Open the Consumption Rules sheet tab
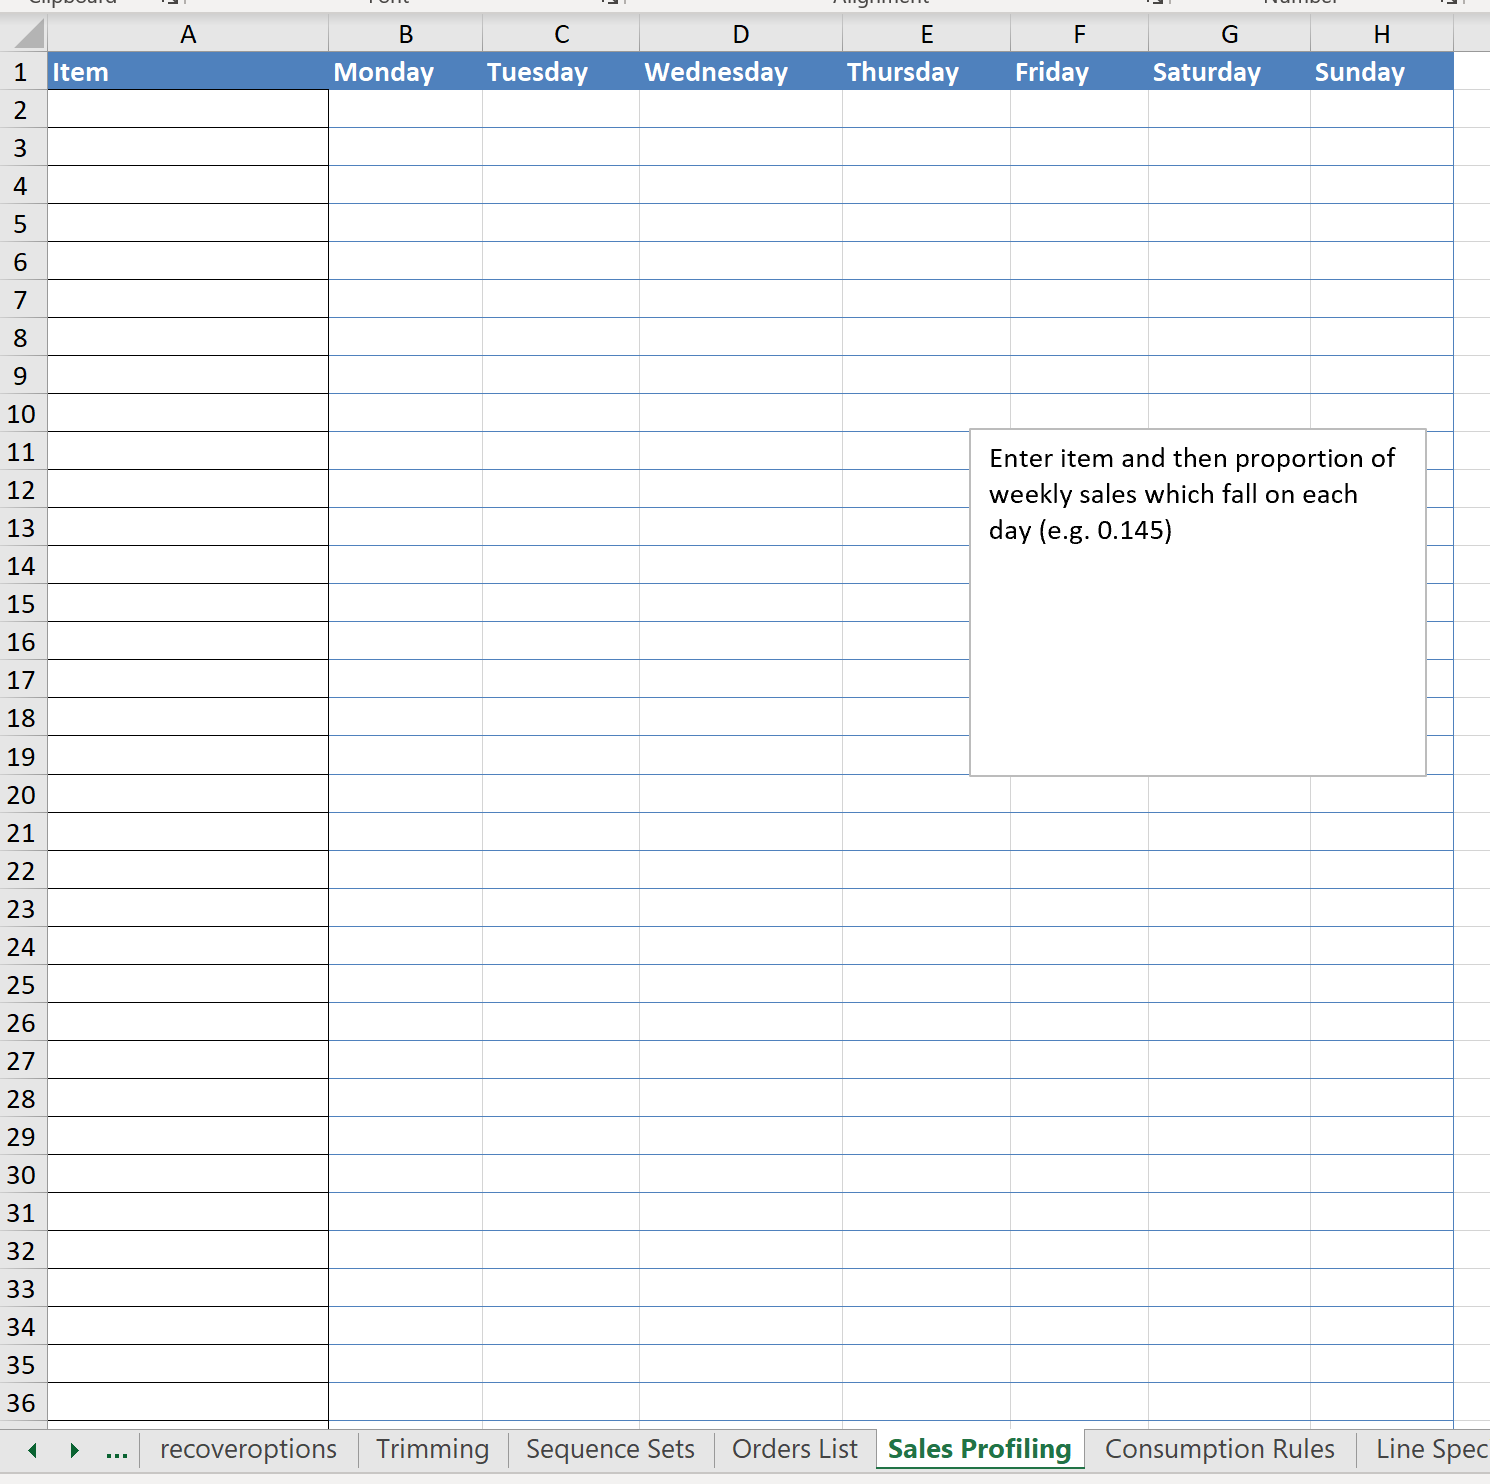 tap(1219, 1449)
